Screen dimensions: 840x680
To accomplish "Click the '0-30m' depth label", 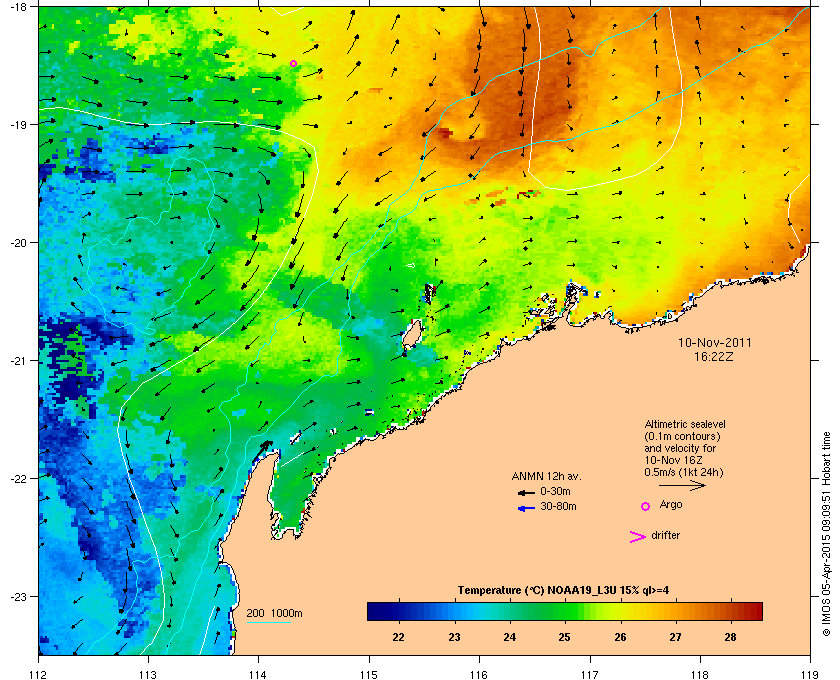I will (555, 491).
